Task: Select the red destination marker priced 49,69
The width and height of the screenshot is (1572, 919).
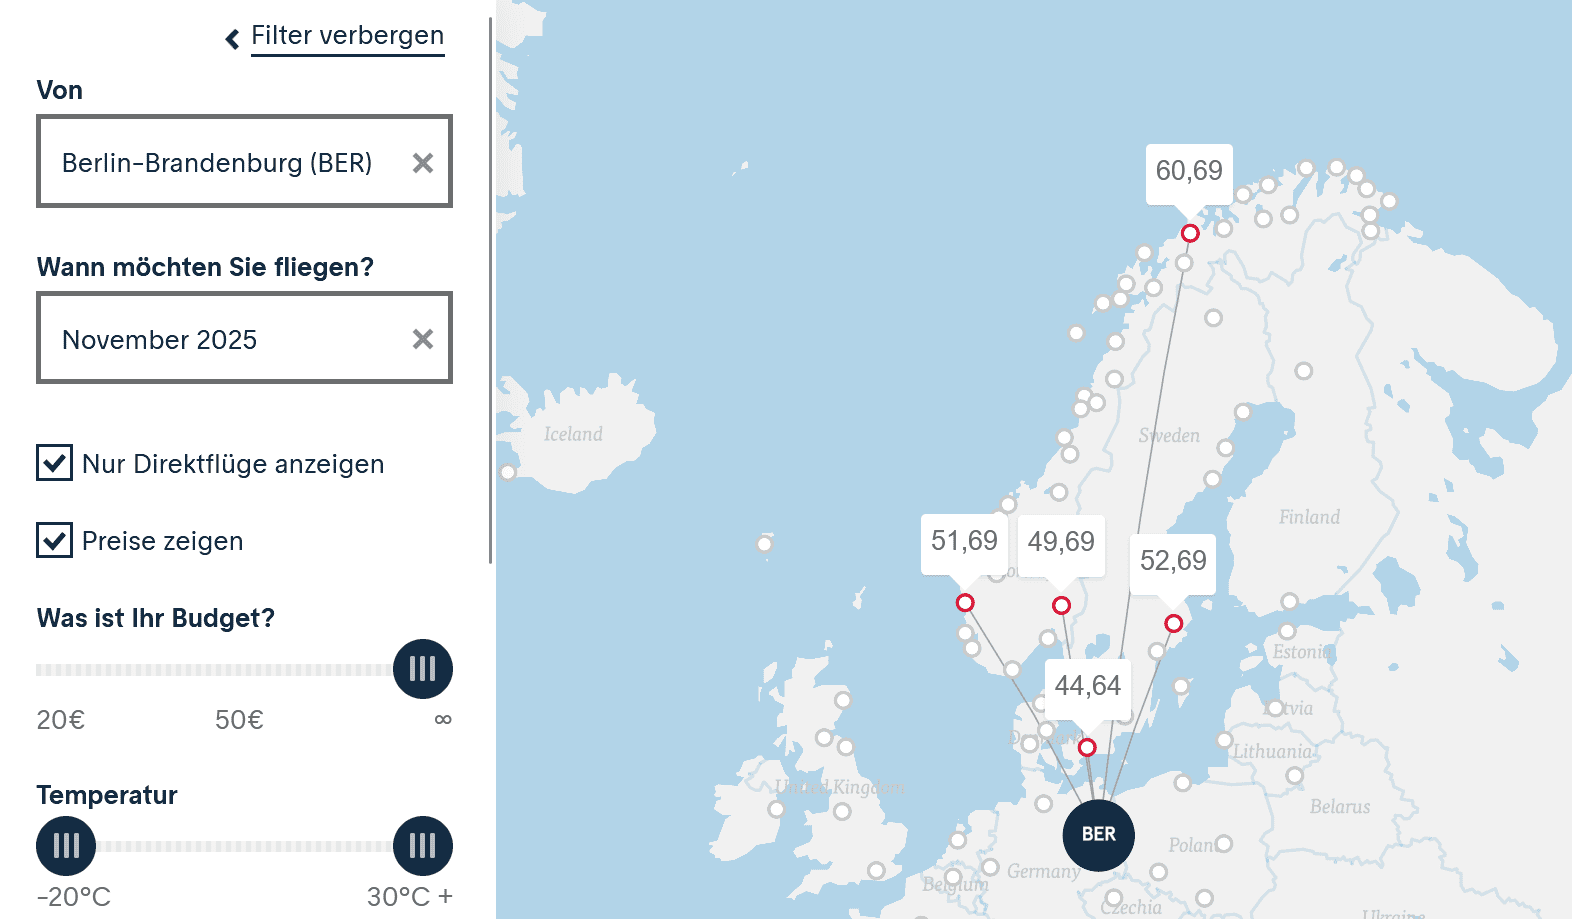Action: pos(1061,605)
